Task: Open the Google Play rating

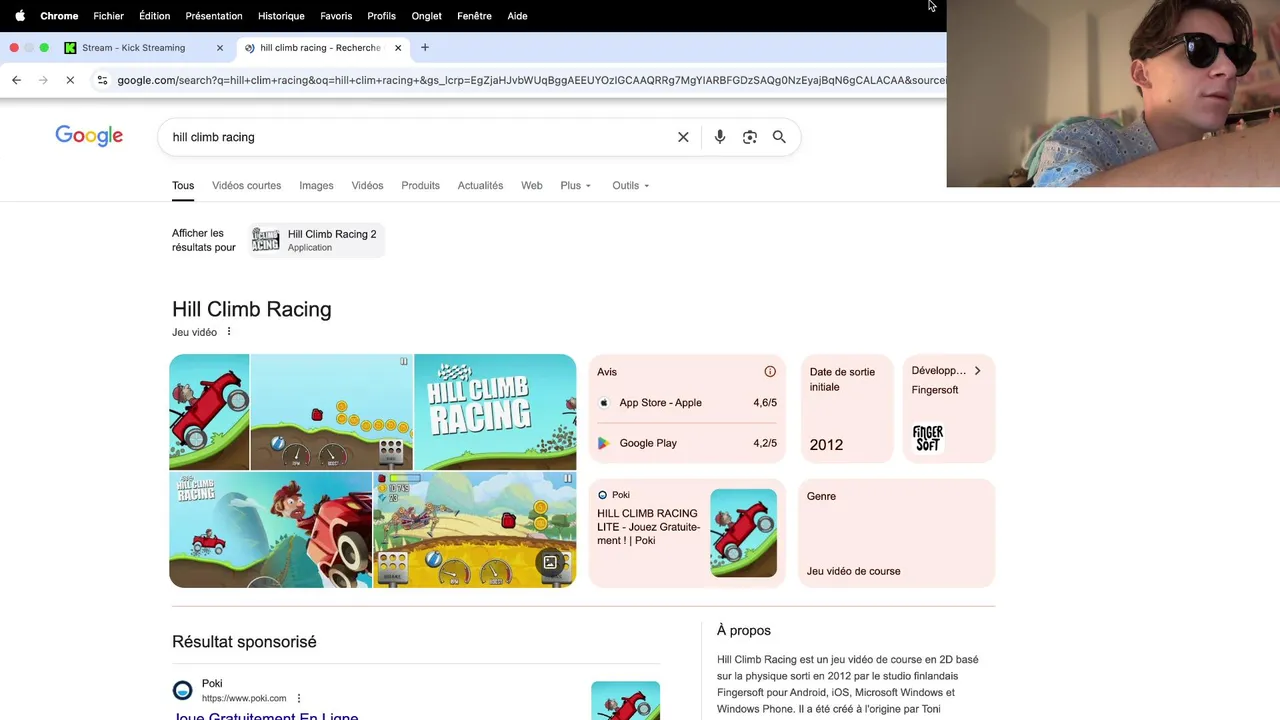Action: [687, 443]
